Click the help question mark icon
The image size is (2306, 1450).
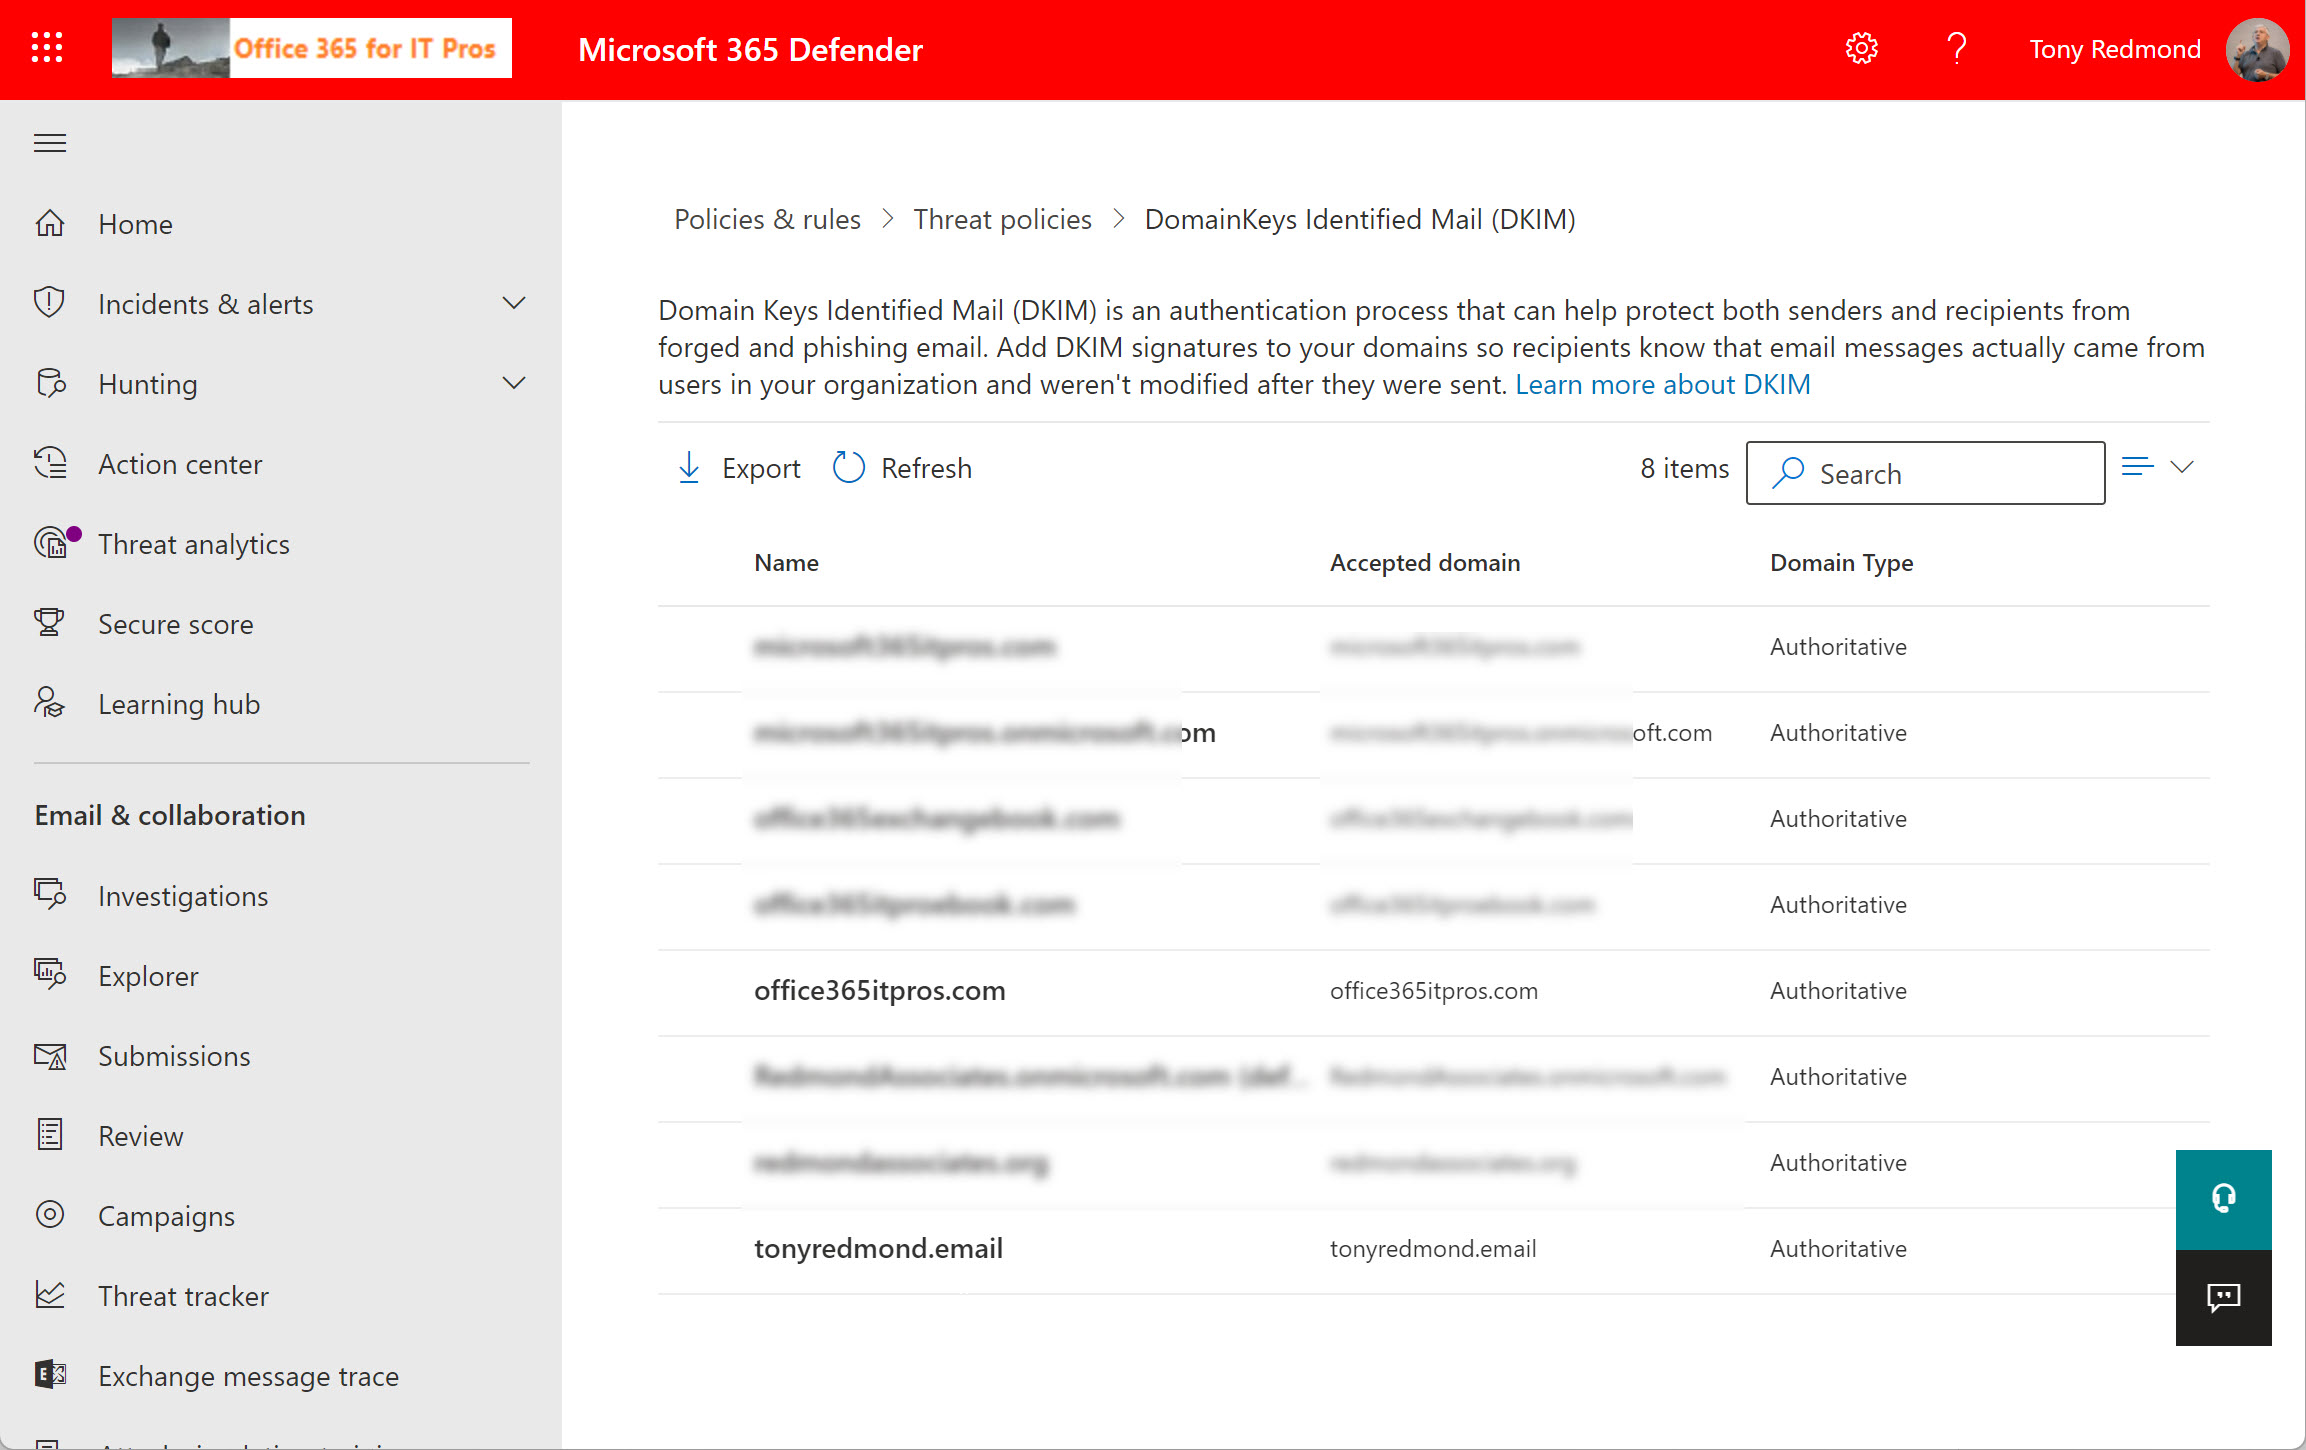coord(1956,48)
